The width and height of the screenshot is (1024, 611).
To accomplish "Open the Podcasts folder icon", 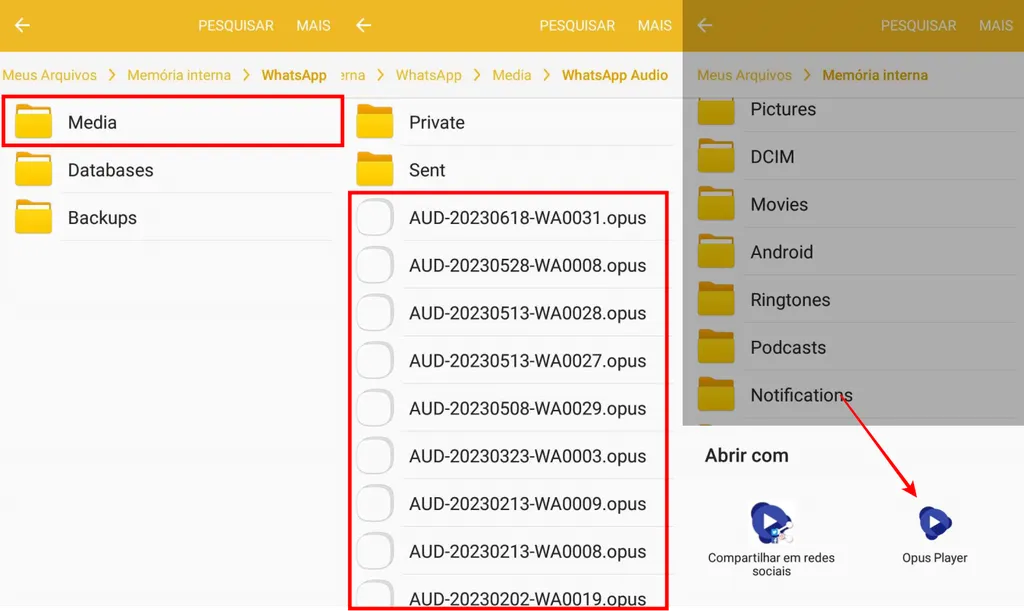I will pos(716,346).
